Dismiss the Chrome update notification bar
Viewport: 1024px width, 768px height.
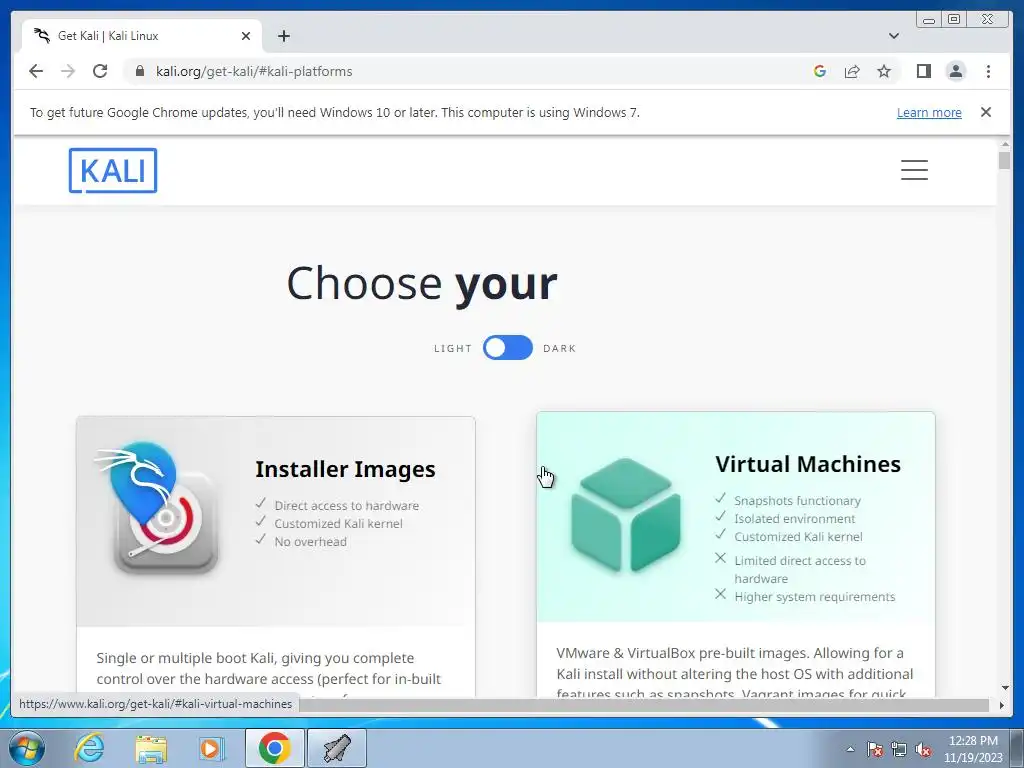pos(985,112)
